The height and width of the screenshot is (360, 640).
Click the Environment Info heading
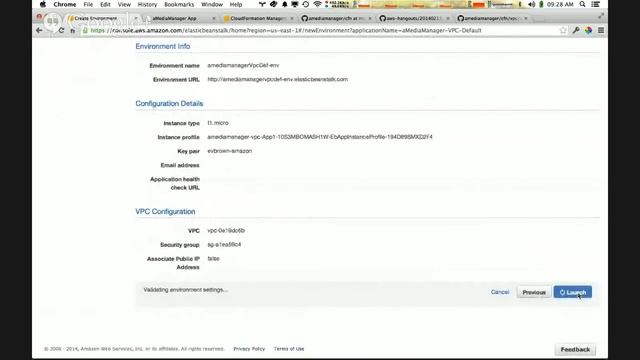163,47
